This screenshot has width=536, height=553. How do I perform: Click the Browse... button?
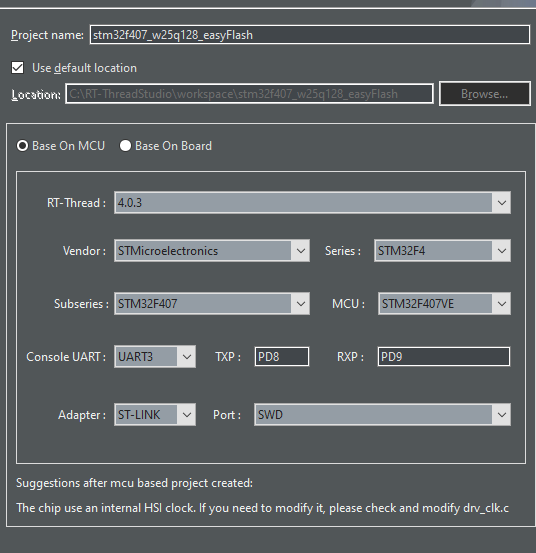(x=485, y=93)
